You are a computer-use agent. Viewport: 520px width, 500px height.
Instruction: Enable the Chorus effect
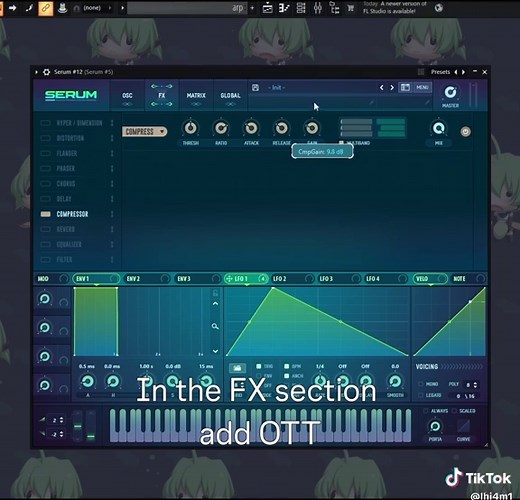click(45, 184)
